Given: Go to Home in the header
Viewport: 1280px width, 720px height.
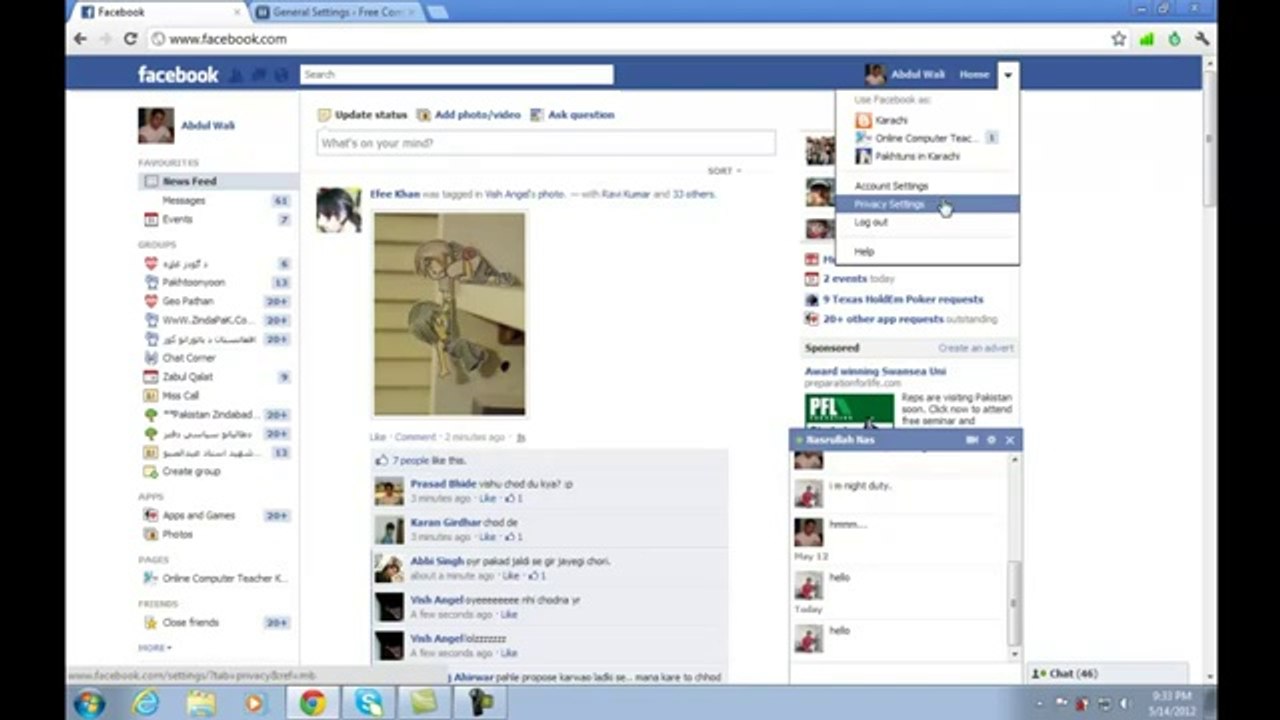Looking at the screenshot, I should [x=974, y=75].
